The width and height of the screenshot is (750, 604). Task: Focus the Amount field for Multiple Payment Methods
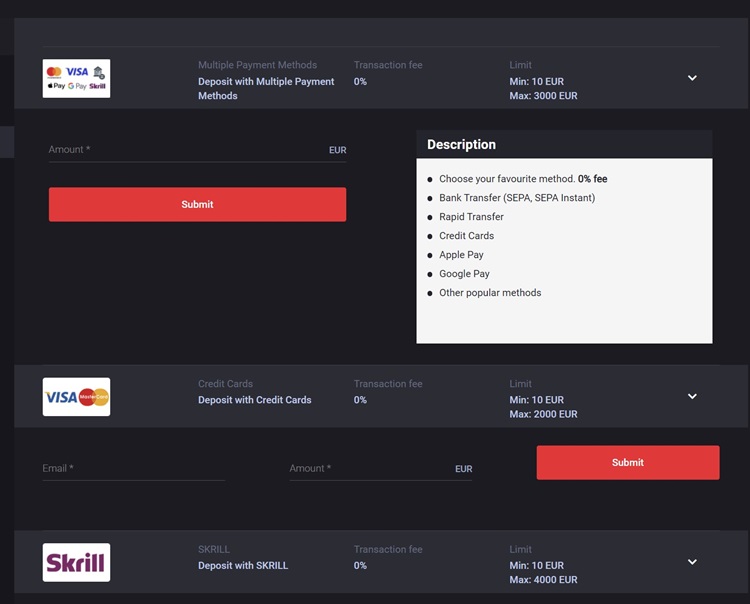point(197,150)
